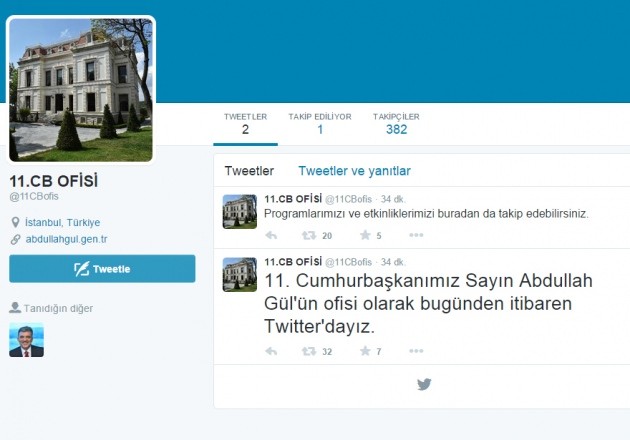Screen dimensions: 630x440
Task: Retweet the tweet with 32 retweets
Action: point(309,351)
